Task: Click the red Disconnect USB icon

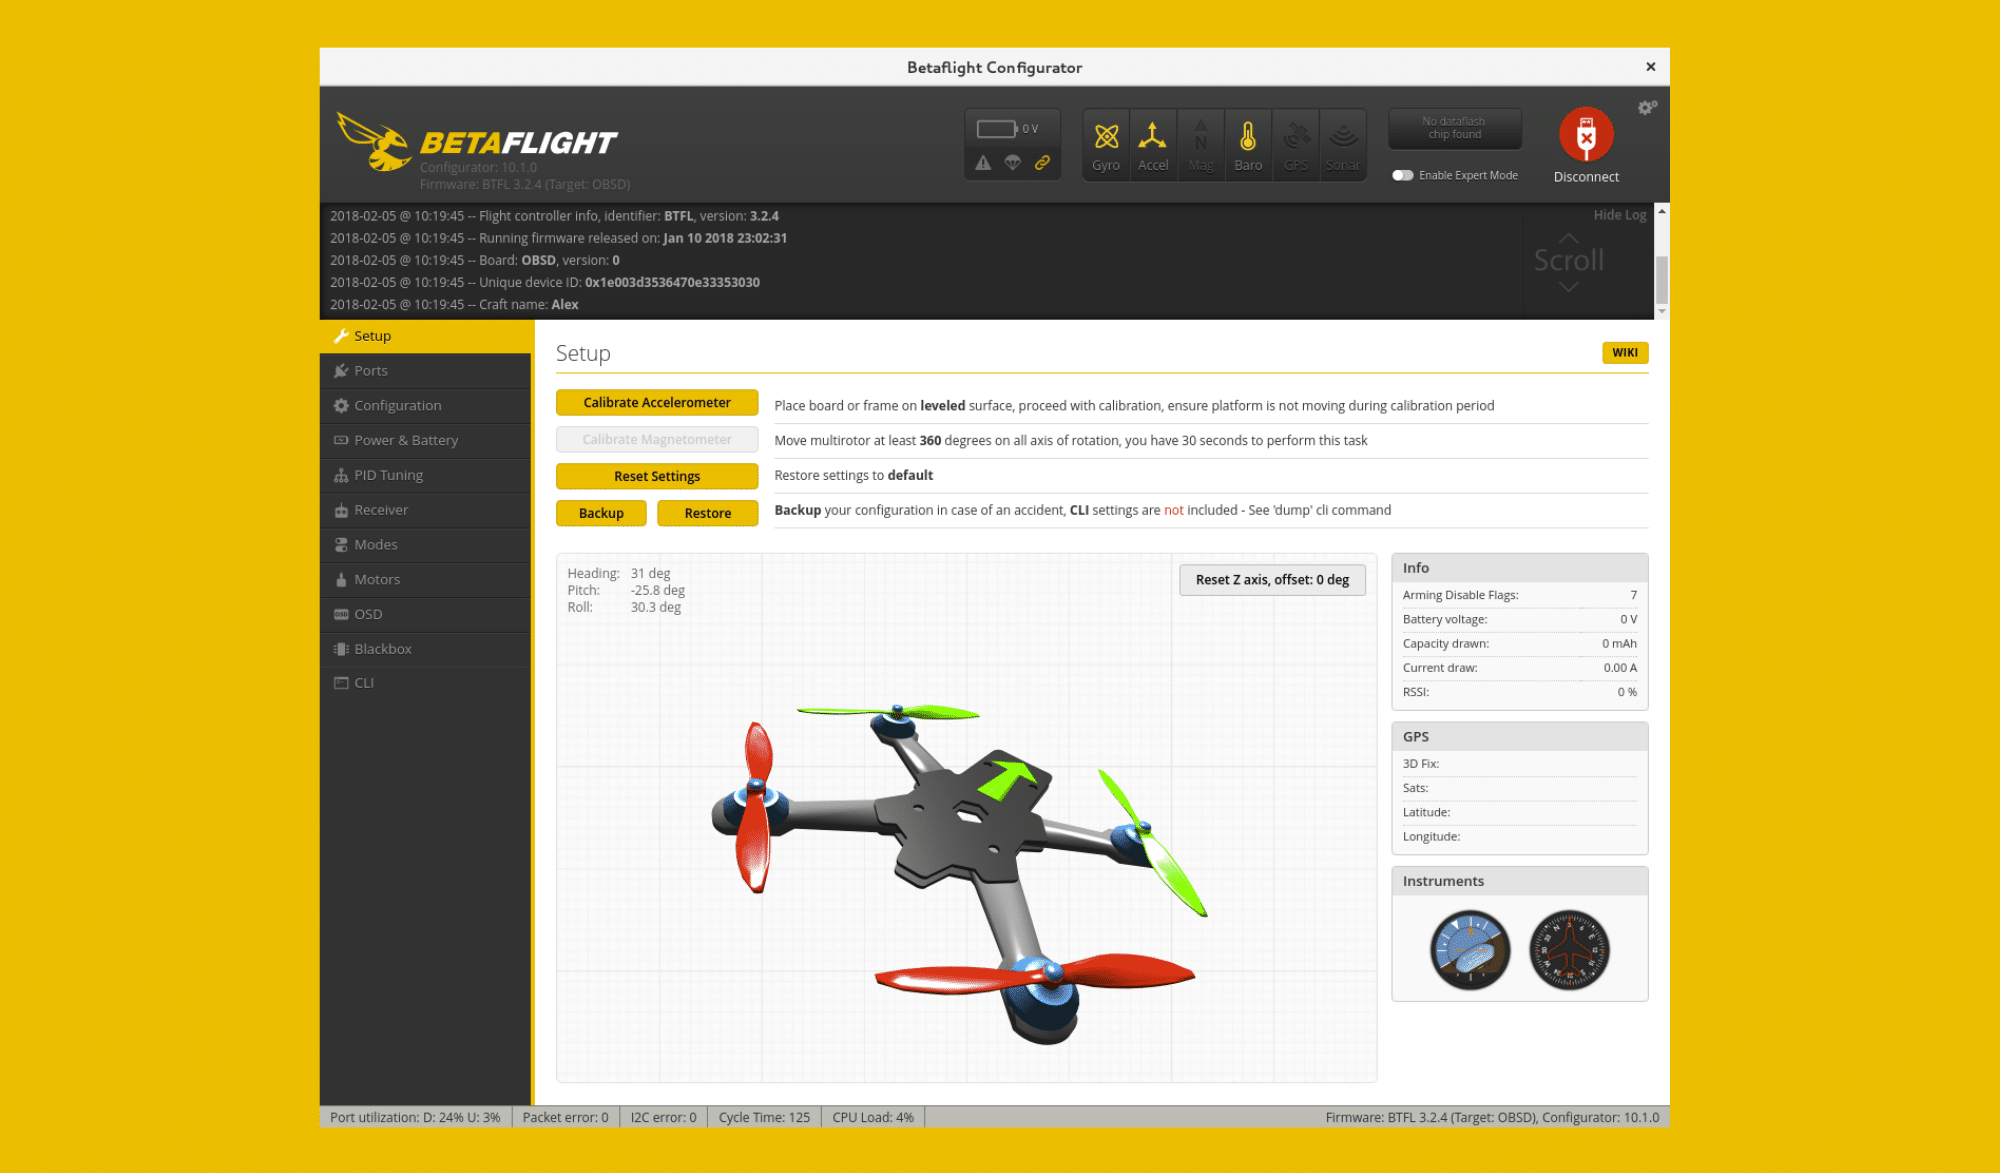Action: click(1586, 135)
